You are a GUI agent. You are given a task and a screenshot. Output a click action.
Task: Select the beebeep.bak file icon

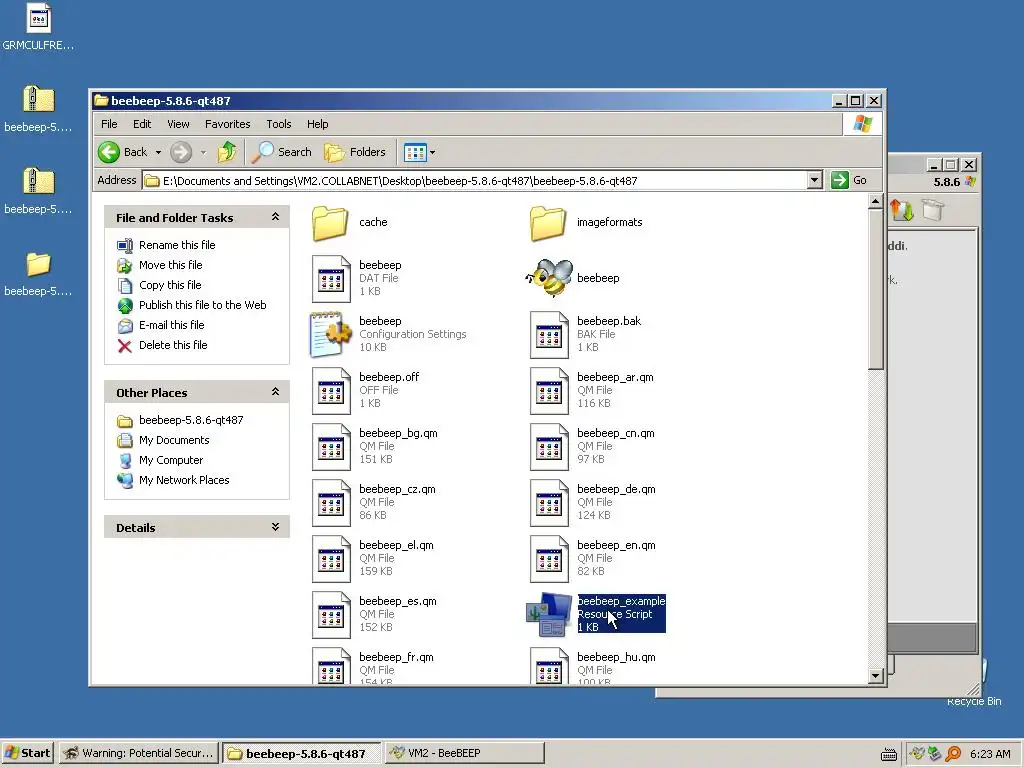coord(549,335)
